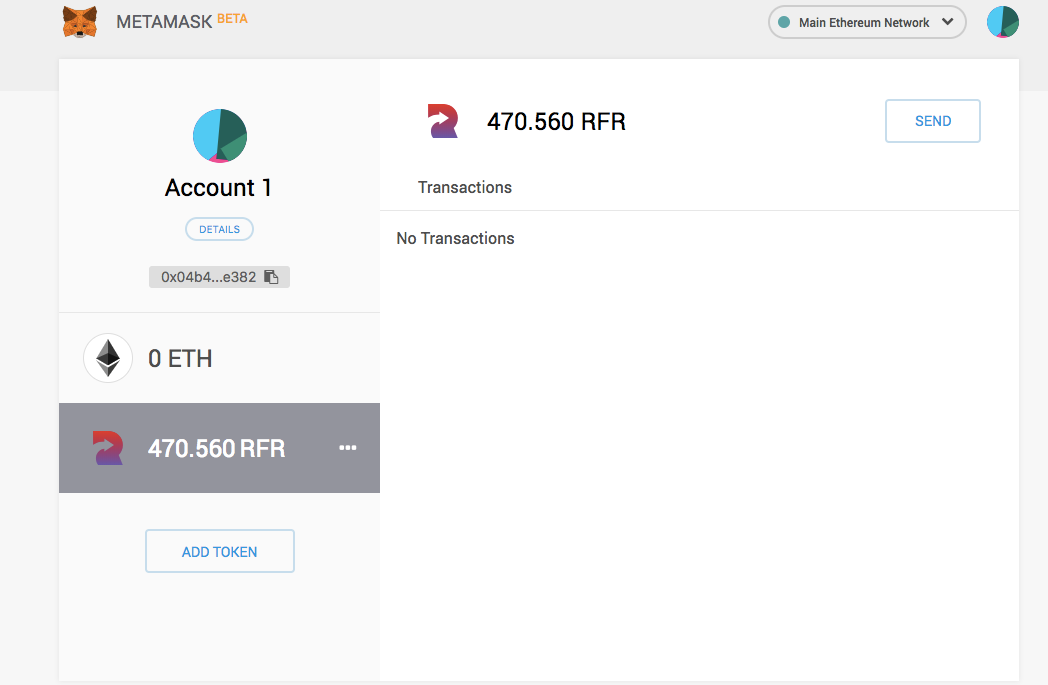Click the RFR token icon in the sidebar
Image resolution: width=1048 pixels, height=685 pixels.
[108, 448]
